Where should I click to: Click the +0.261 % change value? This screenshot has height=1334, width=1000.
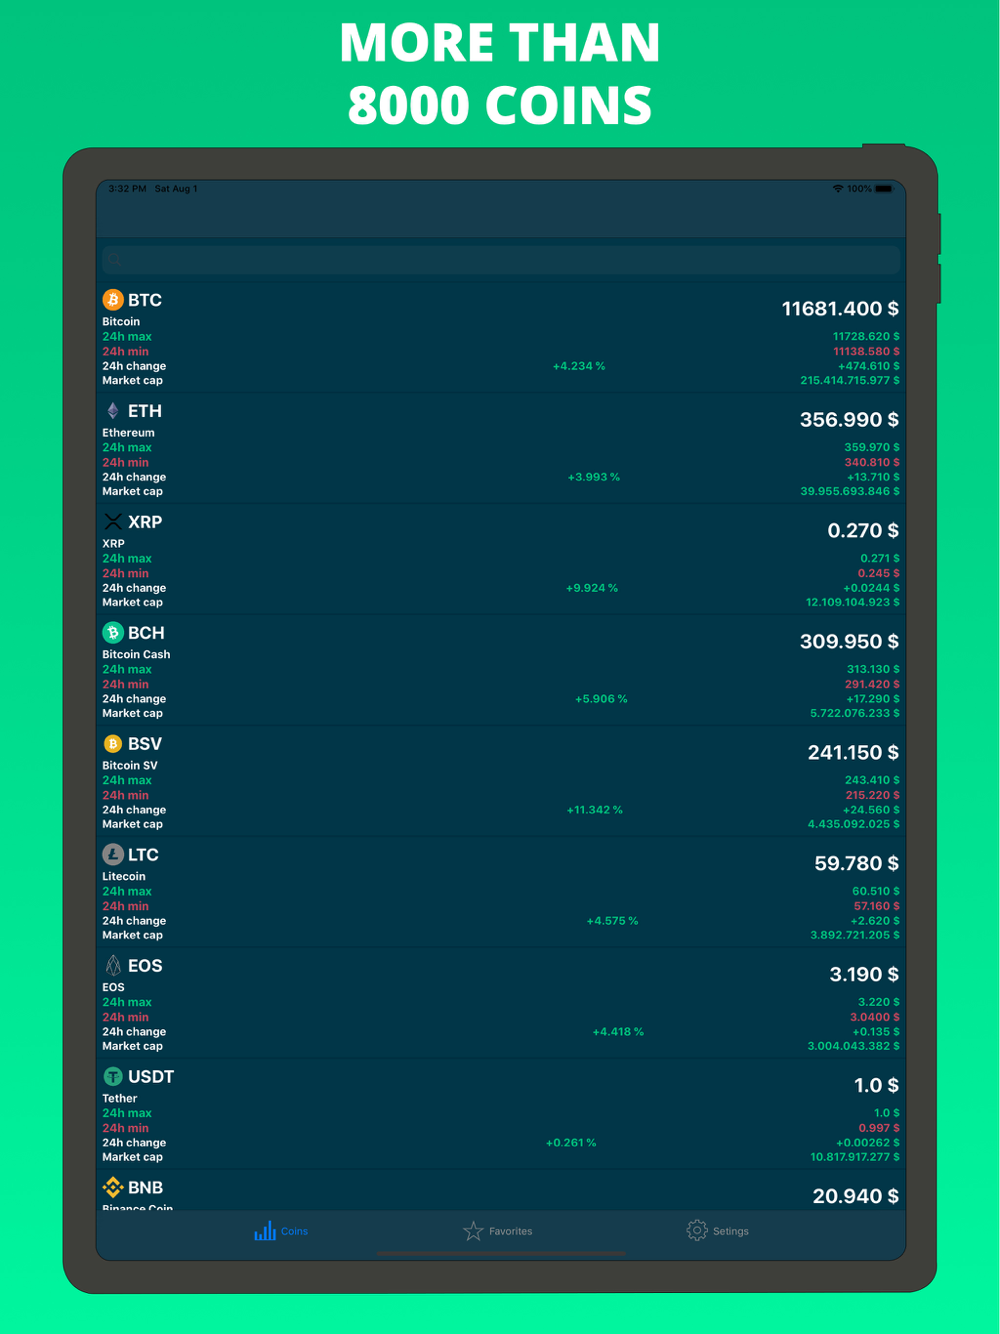571,1144
